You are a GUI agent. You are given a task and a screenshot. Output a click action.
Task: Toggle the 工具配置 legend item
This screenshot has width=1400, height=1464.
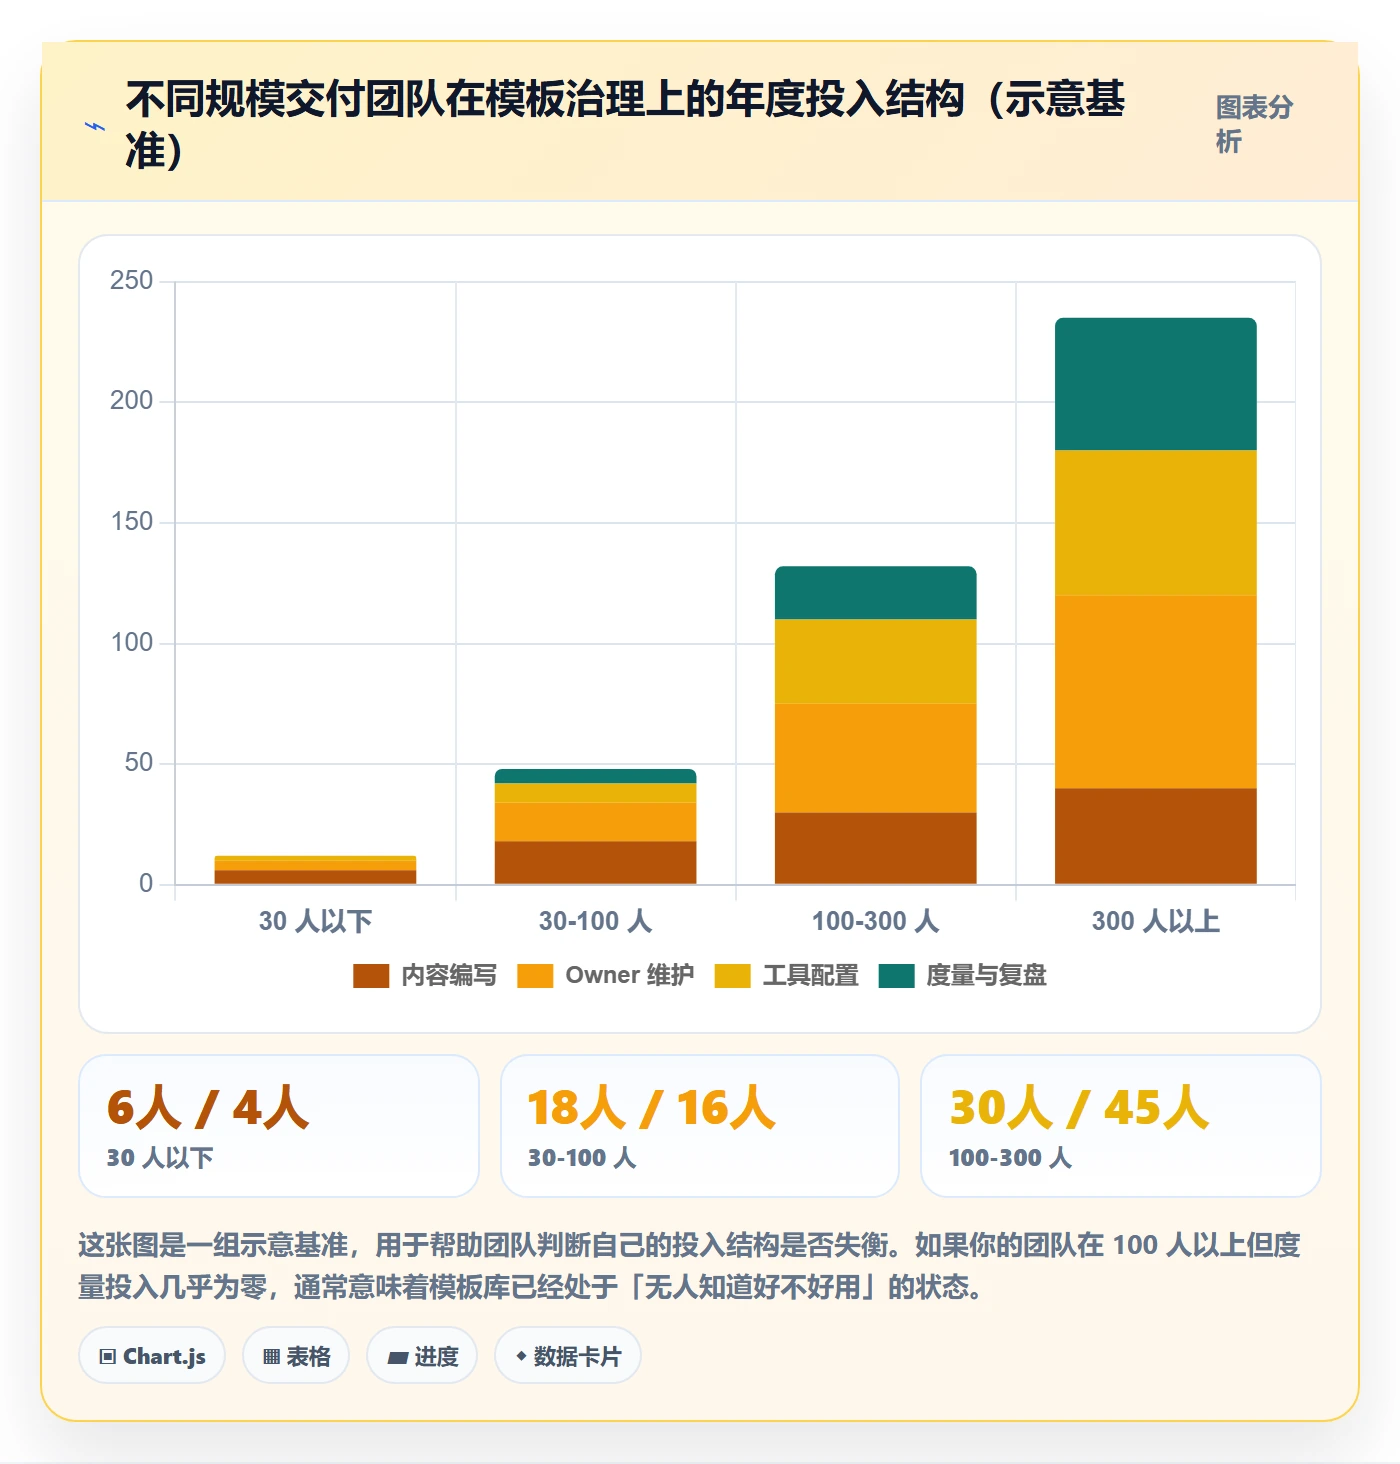pos(787,975)
